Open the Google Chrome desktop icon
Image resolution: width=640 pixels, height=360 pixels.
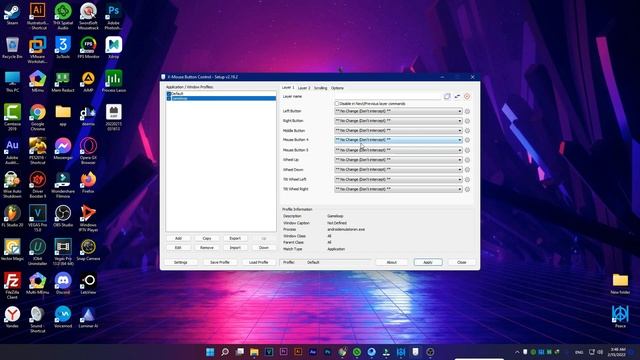click(38, 118)
